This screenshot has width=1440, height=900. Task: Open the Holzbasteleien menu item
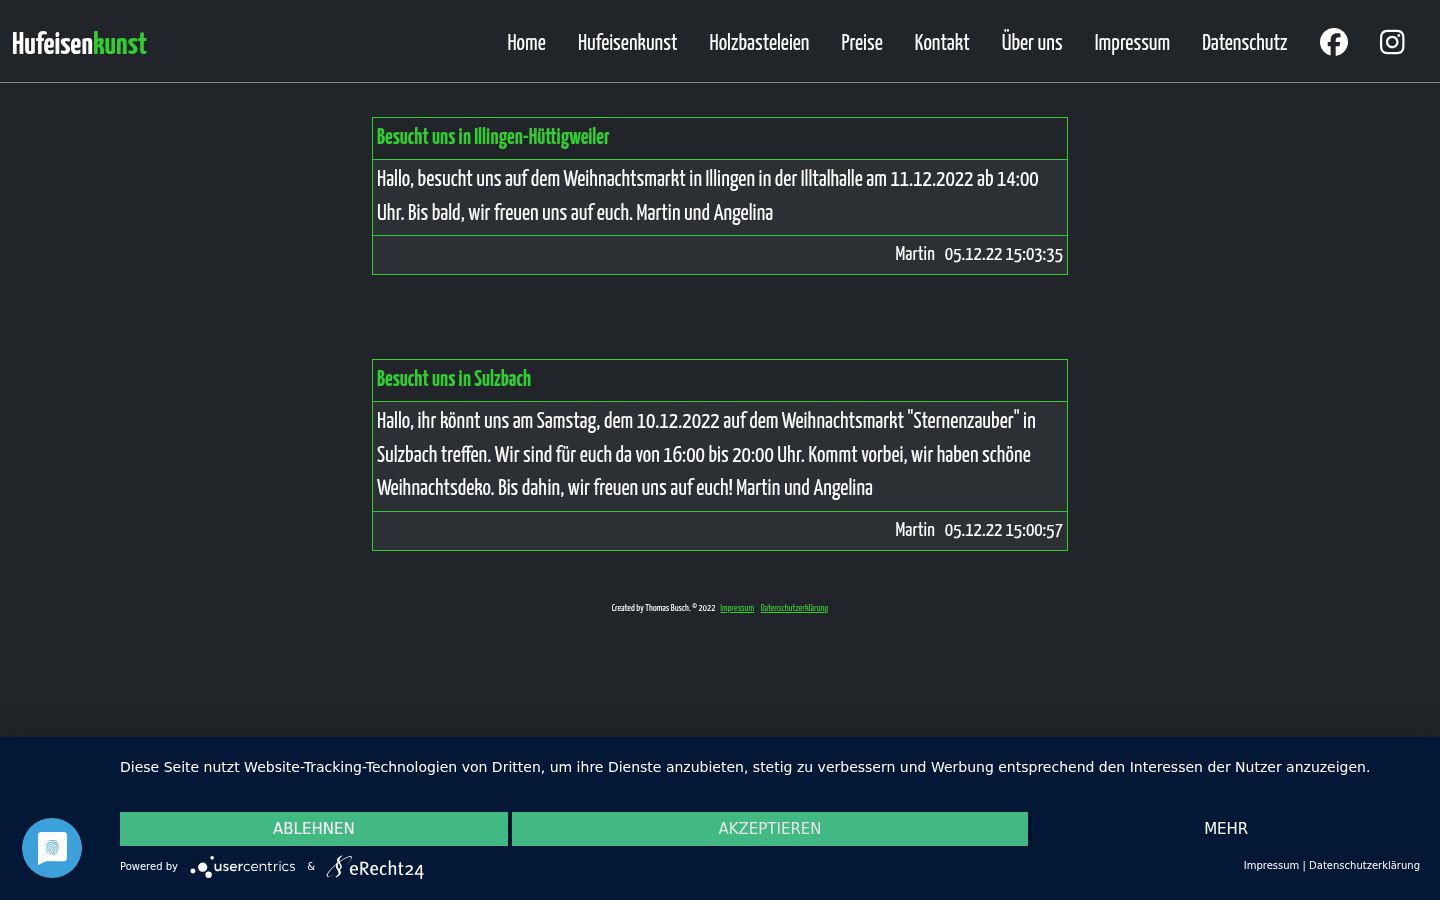759,43
